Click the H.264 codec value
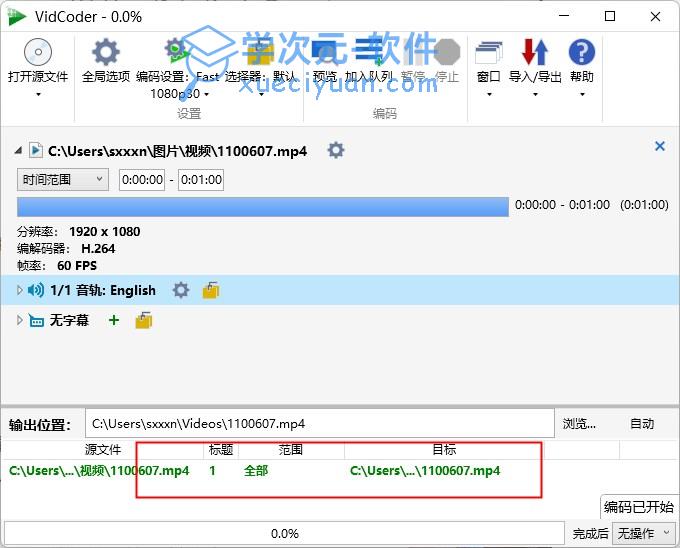This screenshot has height=548, width=680. point(98,248)
